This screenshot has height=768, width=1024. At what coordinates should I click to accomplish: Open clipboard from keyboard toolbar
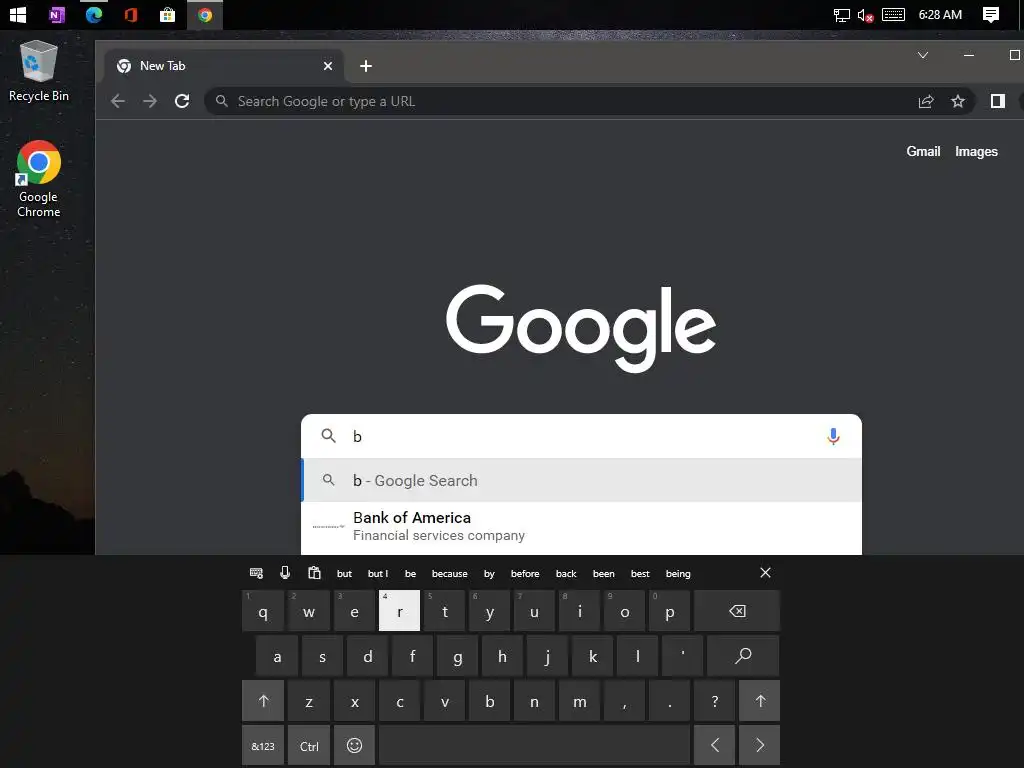tap(314, 573)
